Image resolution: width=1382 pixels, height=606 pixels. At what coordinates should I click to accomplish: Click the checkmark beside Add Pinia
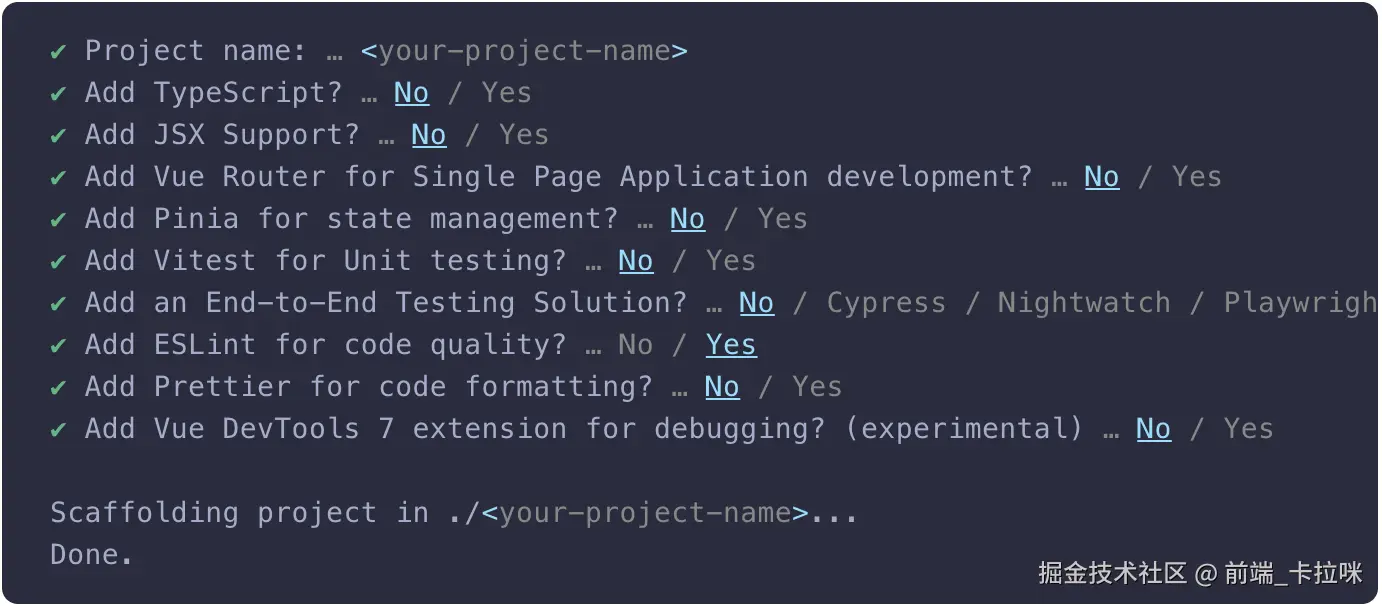pos(59,219)
